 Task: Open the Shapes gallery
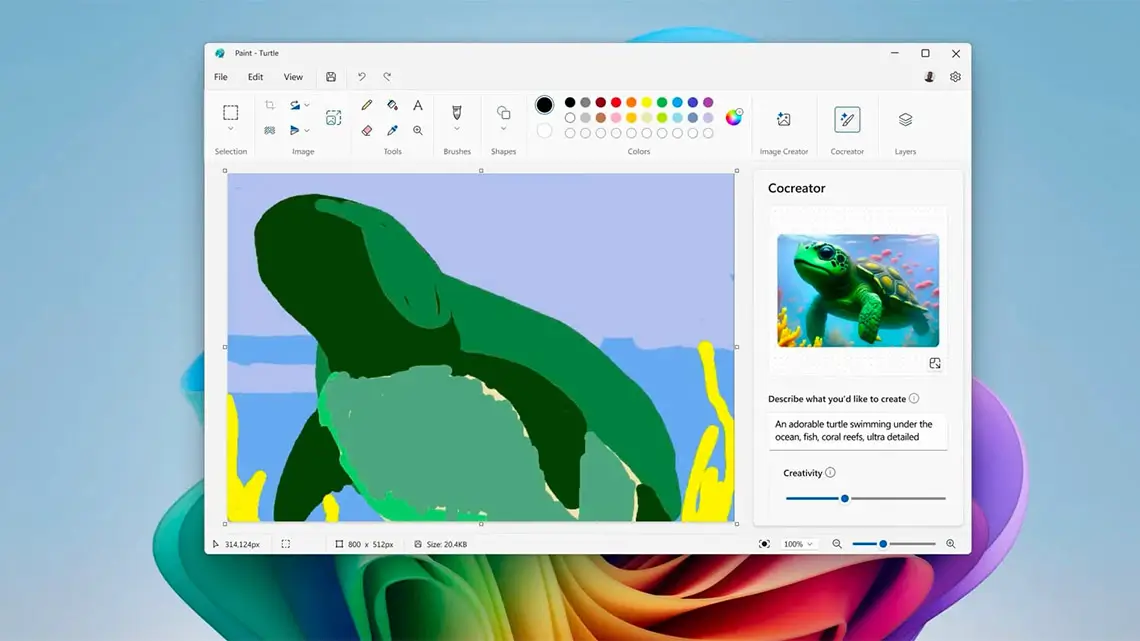tap(503, 112)
